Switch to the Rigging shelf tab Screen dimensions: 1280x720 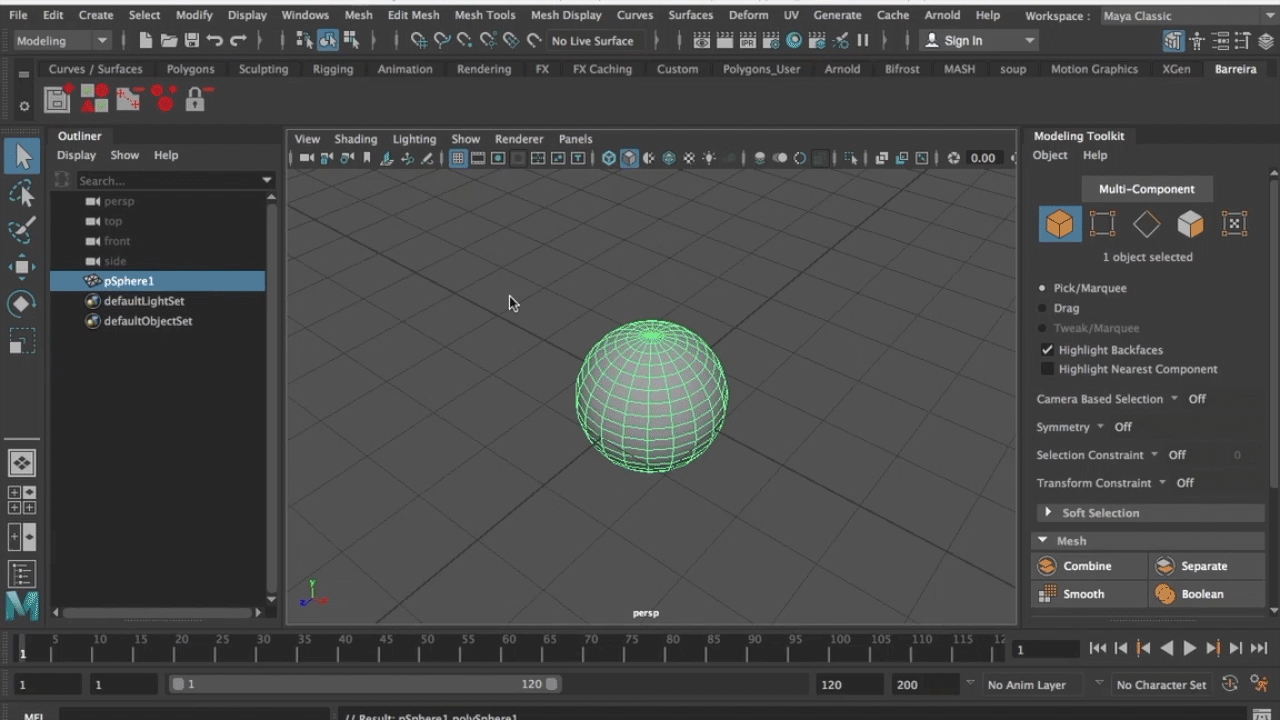click(333, 69)
